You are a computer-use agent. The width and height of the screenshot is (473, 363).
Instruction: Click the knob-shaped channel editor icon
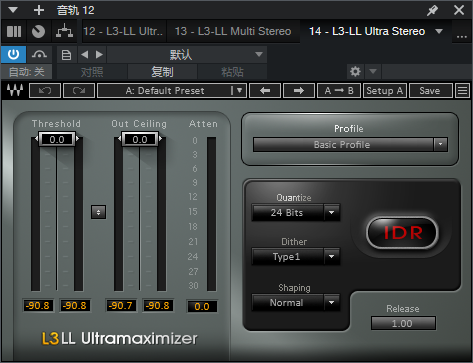pyautogui.click(x=38, y=31)
